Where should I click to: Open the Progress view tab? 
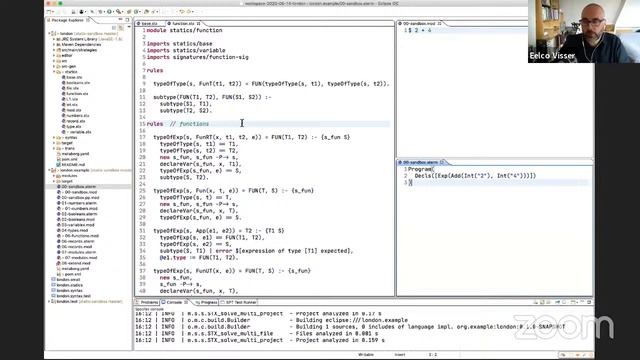(x=206, y=302)
